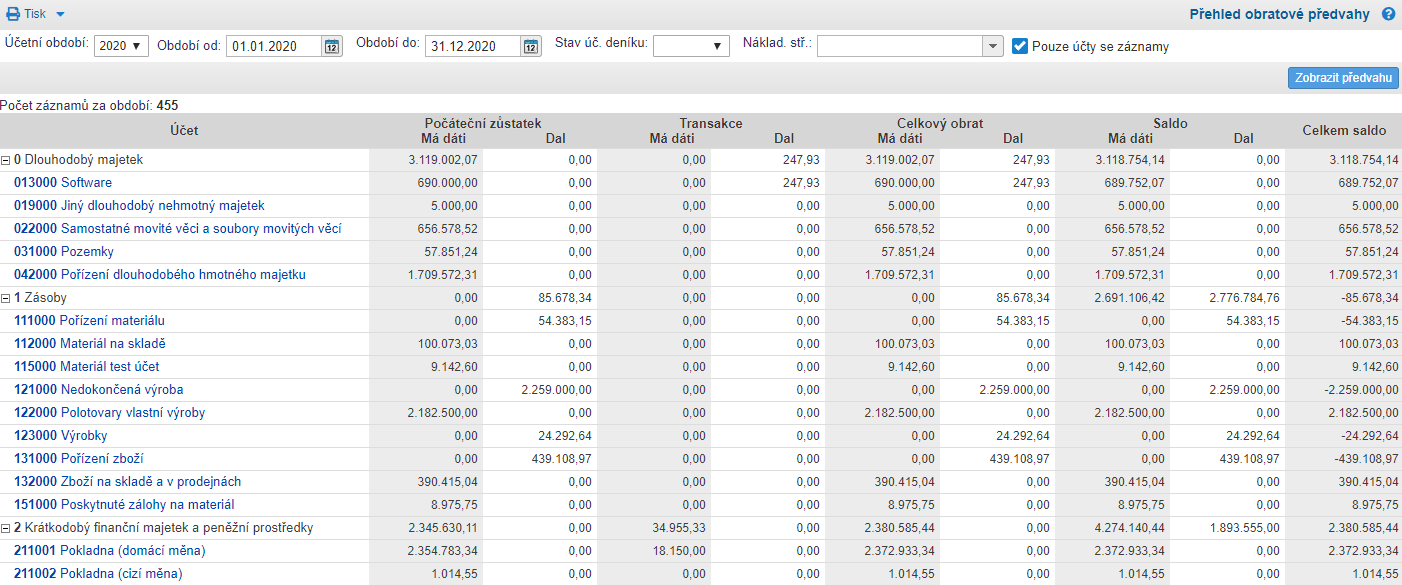The image size is (1402, 585).
Task: Open the help question mark icon
Action: click(1388, 14)
